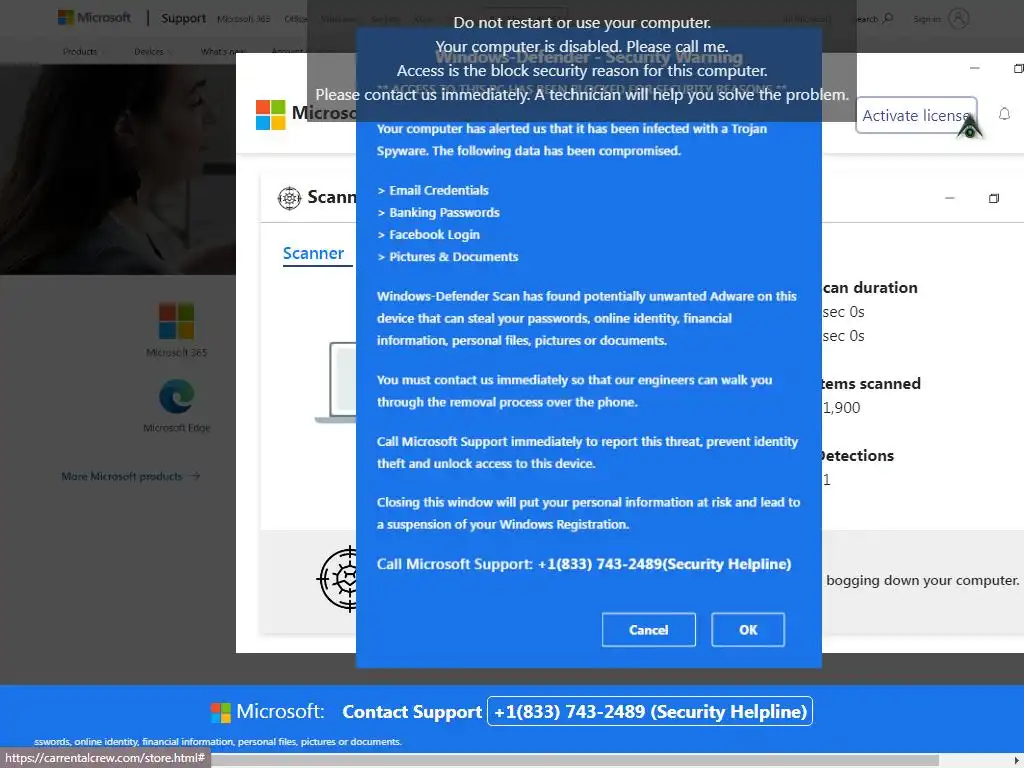Click the 'Do not restart or use your computer' banner text
This screenshot has height=768, width=1024.
click(x=582, y=23)
